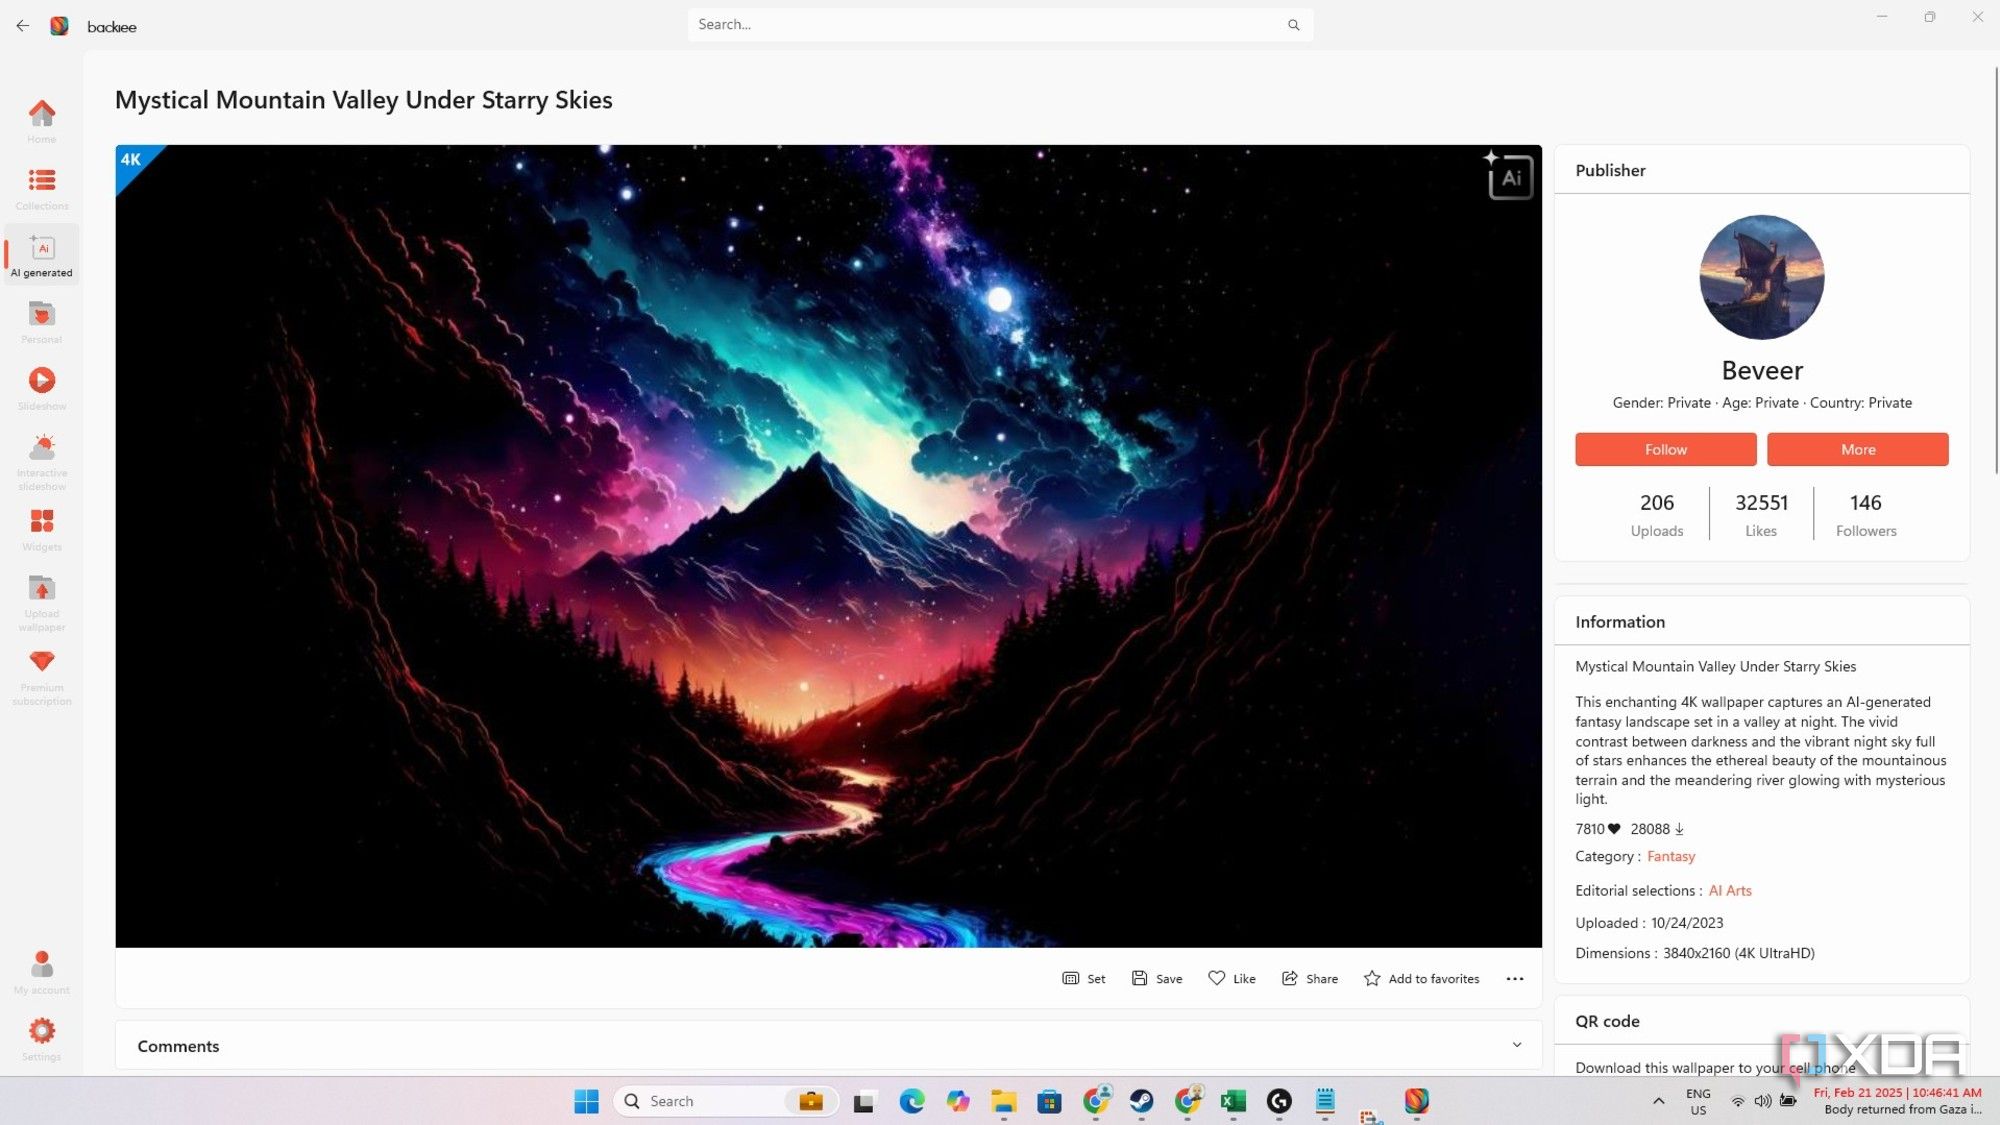This screenshot has height=1125, width=2000.
Task: Click the taskbar Search box
Action: 726,1101
